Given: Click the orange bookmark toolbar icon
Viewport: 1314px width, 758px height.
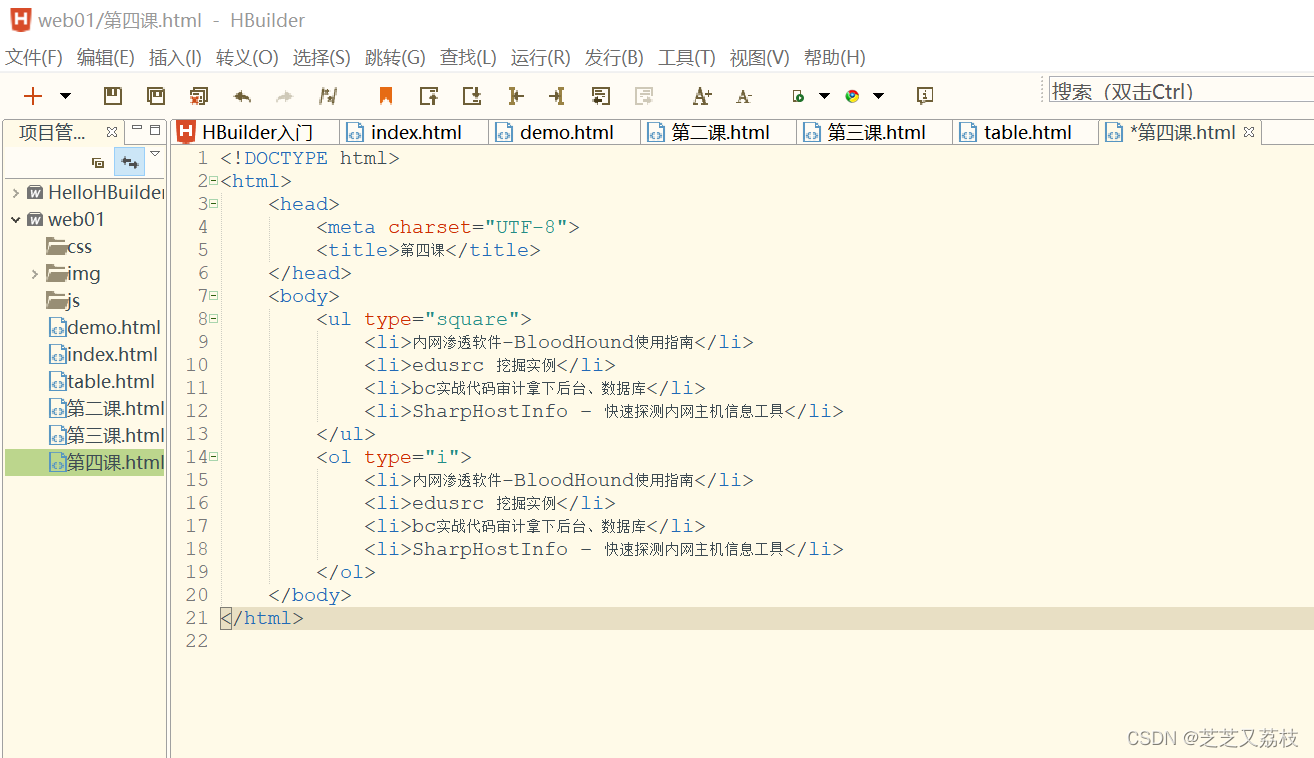Looking at the screenshot, I should [385, 96].
